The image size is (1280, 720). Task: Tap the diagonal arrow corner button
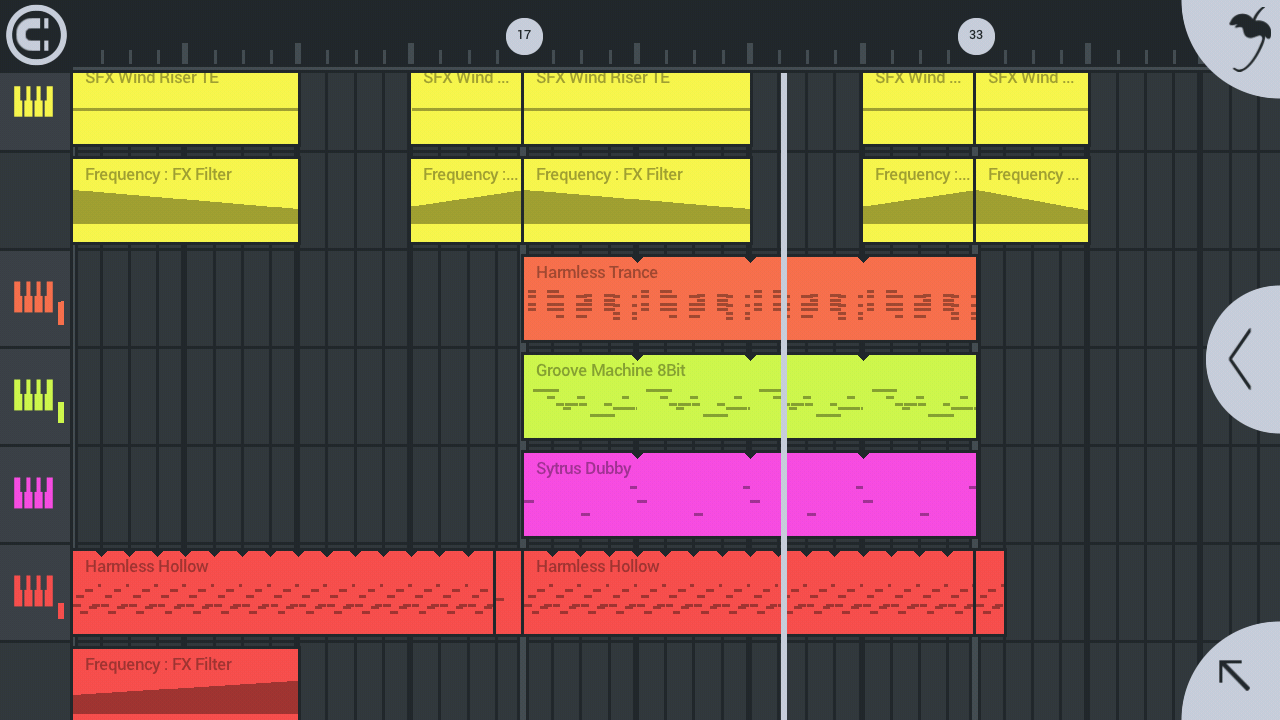[1234, 675]
